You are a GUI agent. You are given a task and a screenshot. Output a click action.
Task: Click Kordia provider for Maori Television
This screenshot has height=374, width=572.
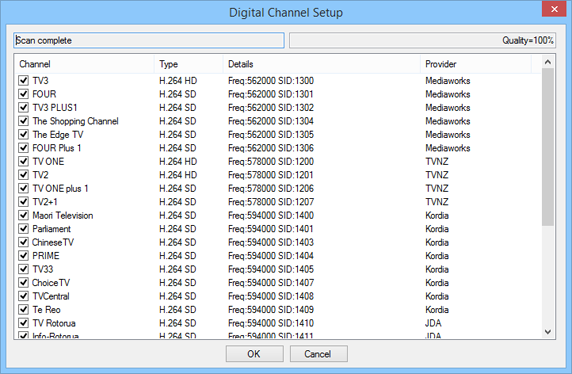tap(437, 216)
